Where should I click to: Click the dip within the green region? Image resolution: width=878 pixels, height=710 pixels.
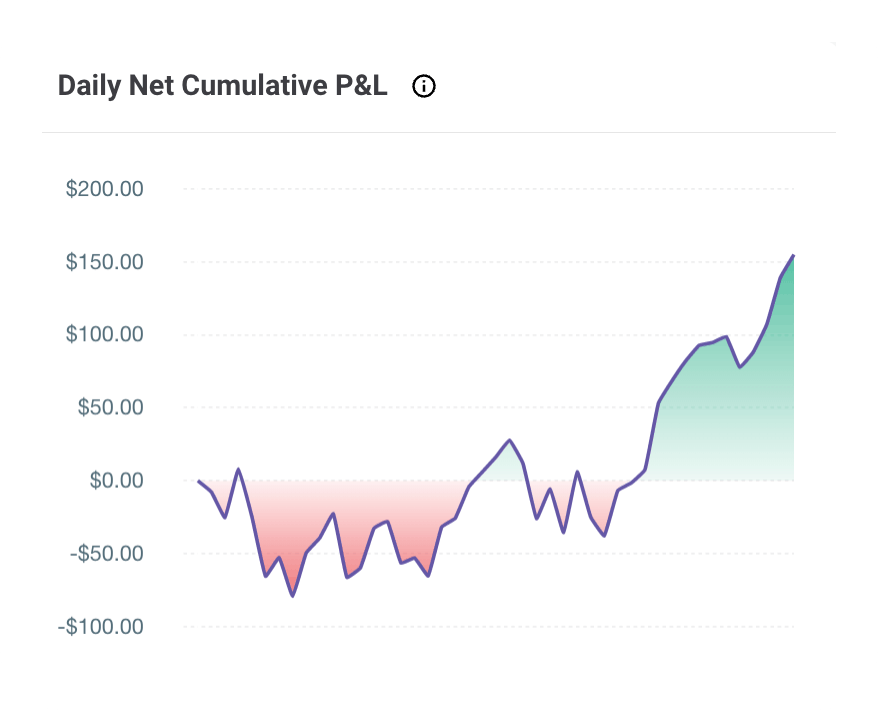(740, 366)
